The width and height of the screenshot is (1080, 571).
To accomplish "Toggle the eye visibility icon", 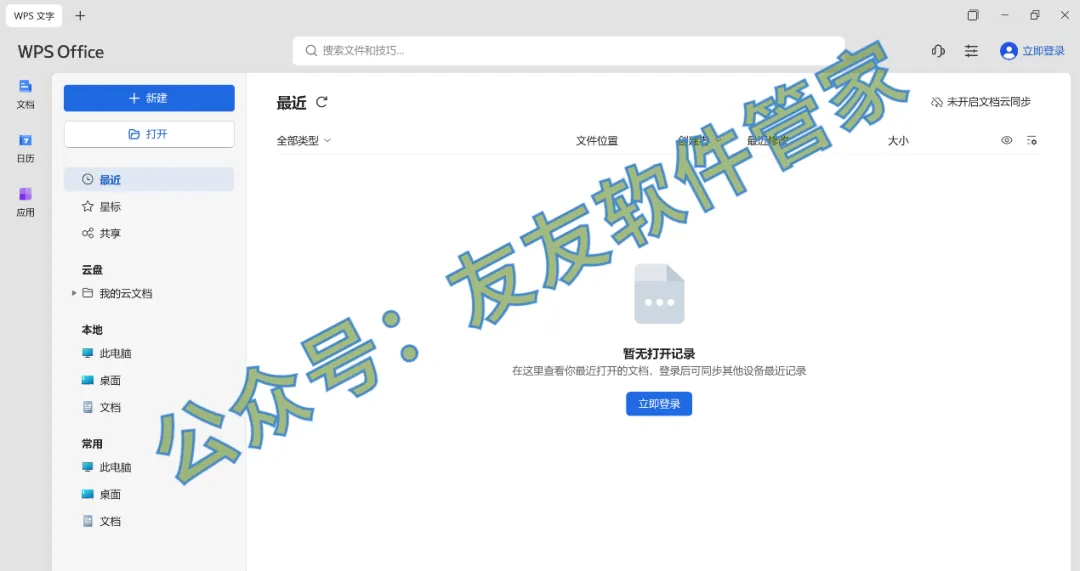I will click(x=1006, y=141).
